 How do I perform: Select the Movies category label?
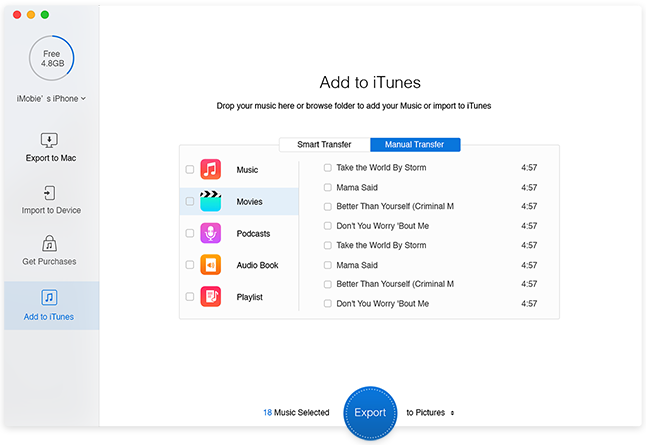tap(249, 201)
